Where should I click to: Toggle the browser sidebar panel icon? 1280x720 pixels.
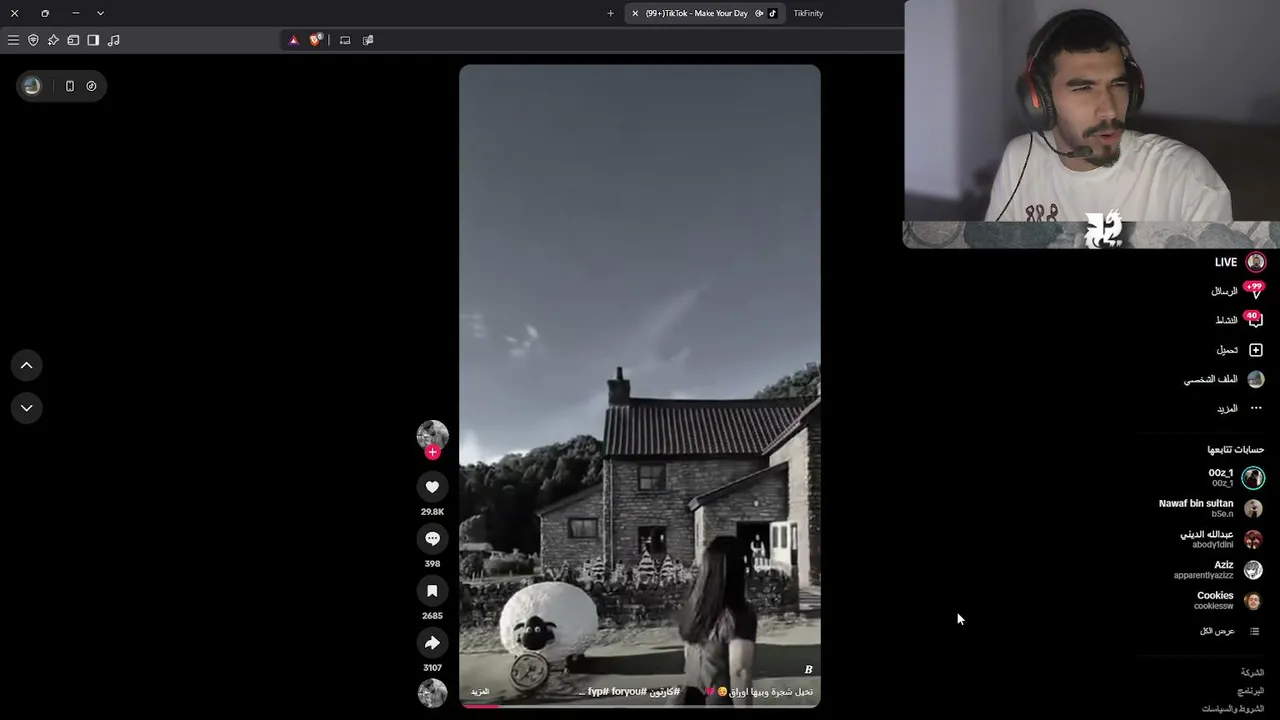click(93, 40)
